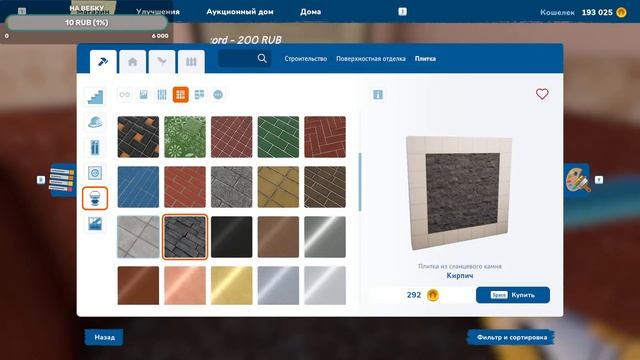
Task: Select copper brown tile in bottom row
Action: [138, 285]
